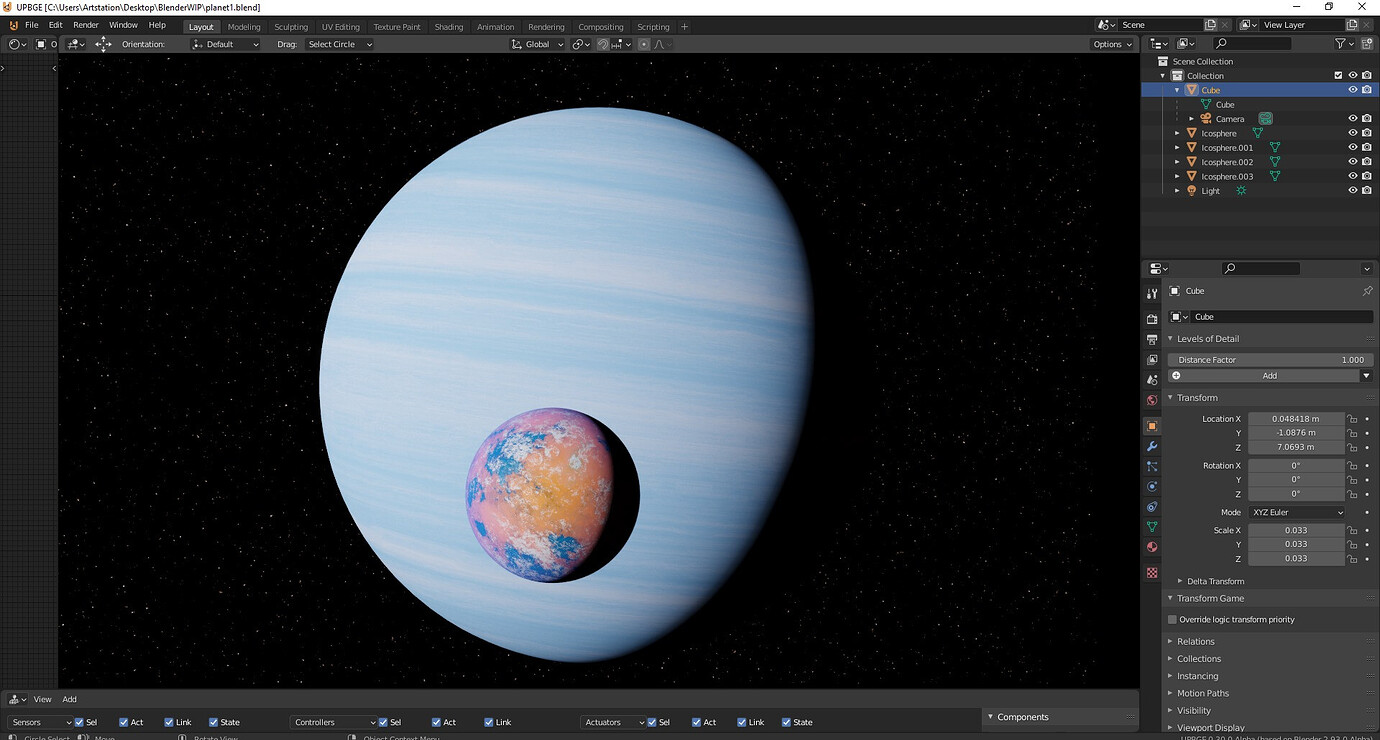
Task: Open the Output properties tab
Action: click(x=1152, y=340)
